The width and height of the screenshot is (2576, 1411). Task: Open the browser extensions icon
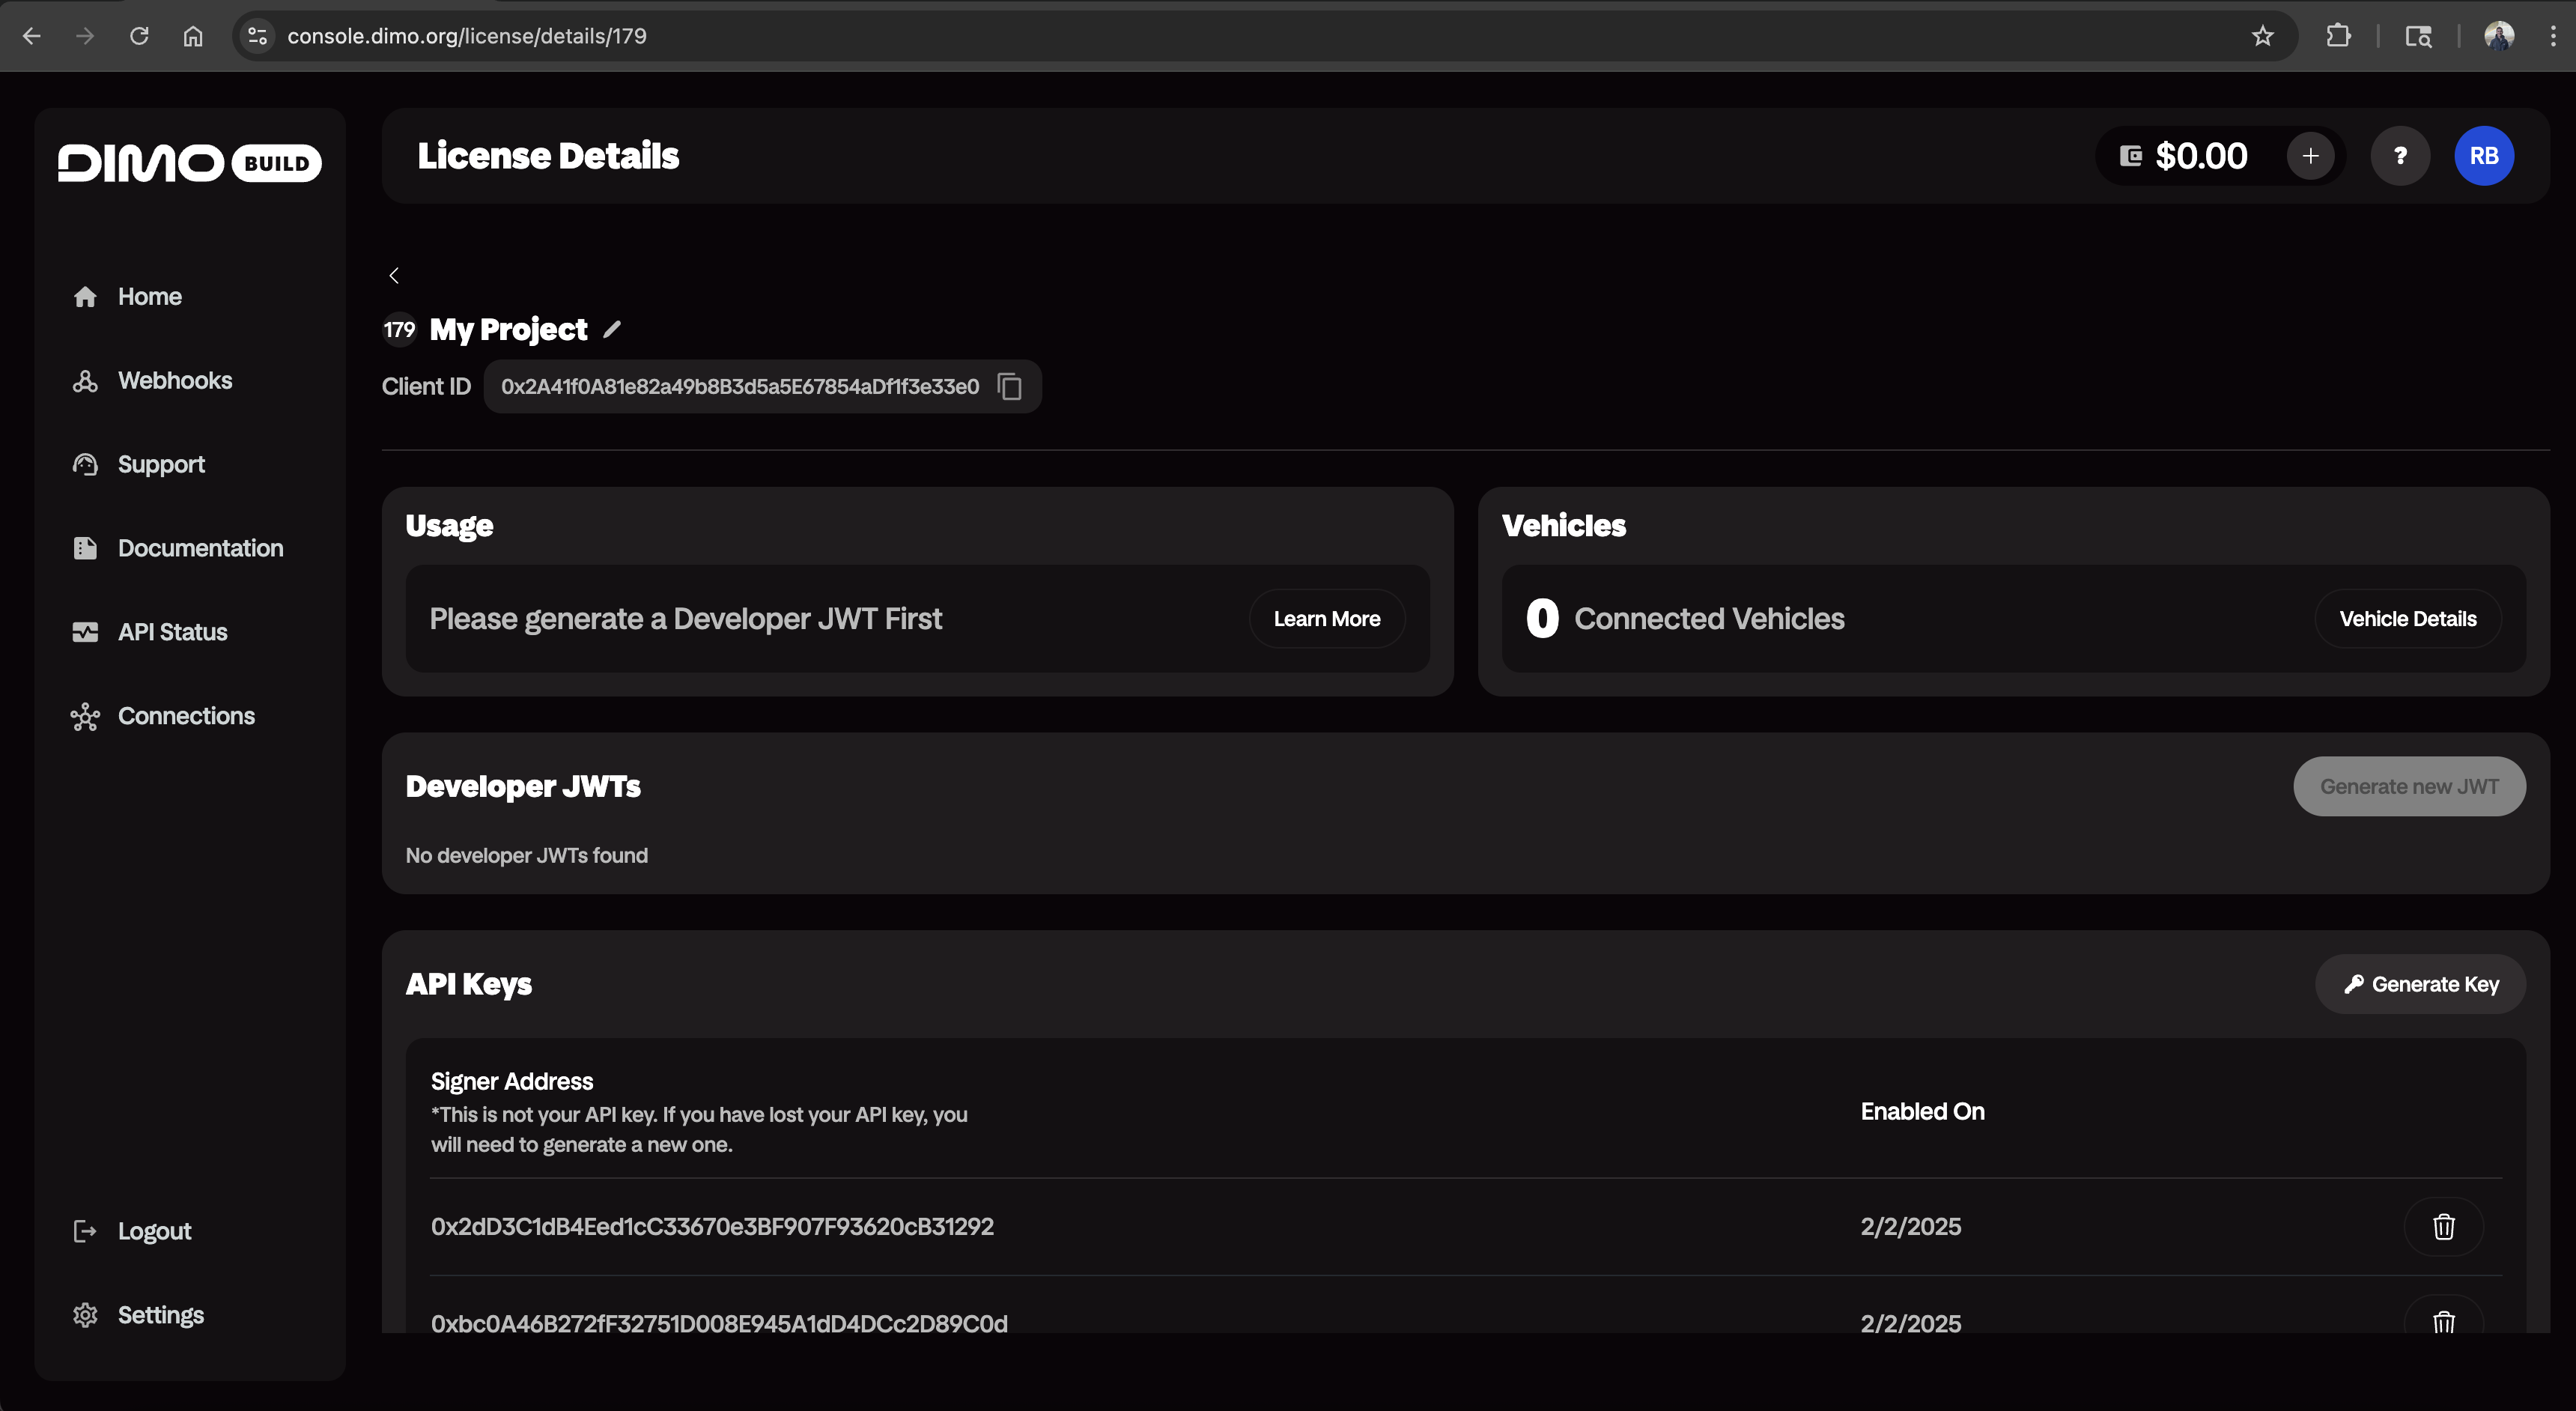click(2338, 36)
